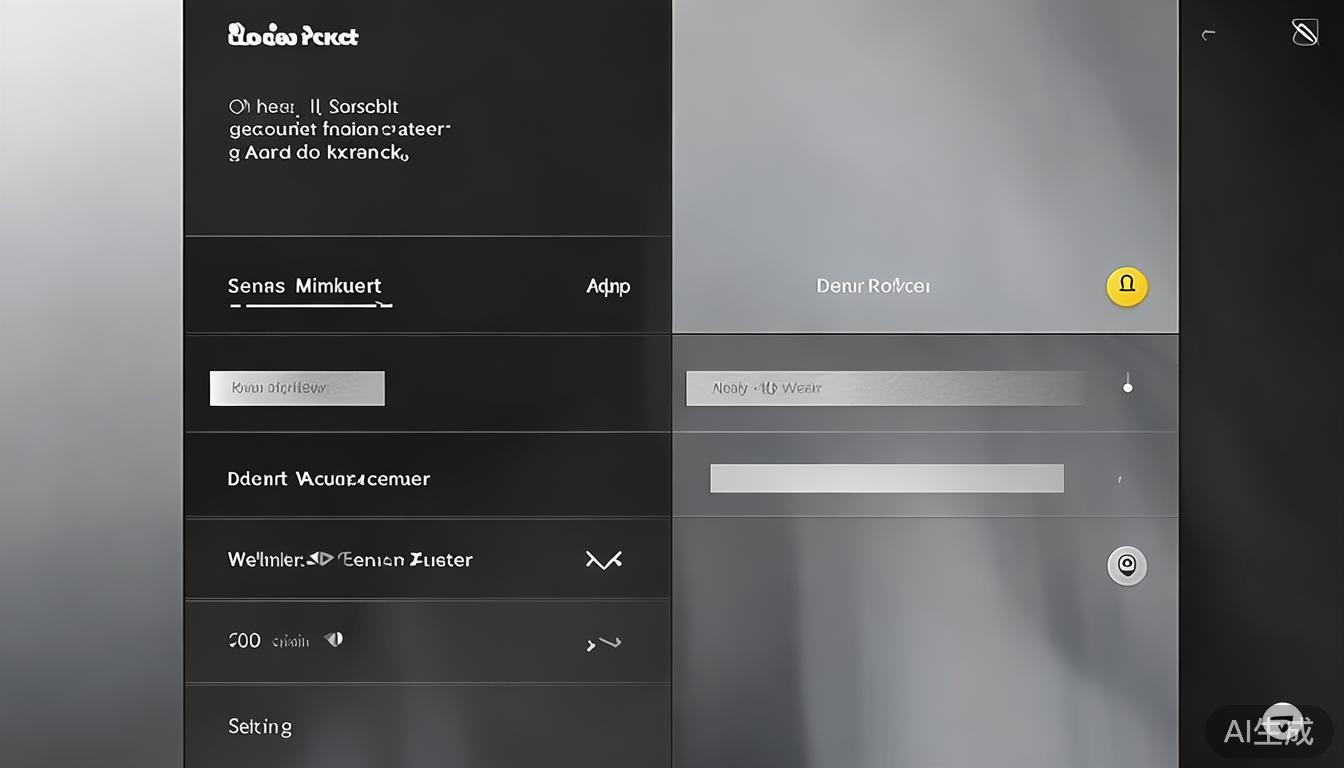Click the triangle icon inside Welmler row label

[x=320, y=559]
